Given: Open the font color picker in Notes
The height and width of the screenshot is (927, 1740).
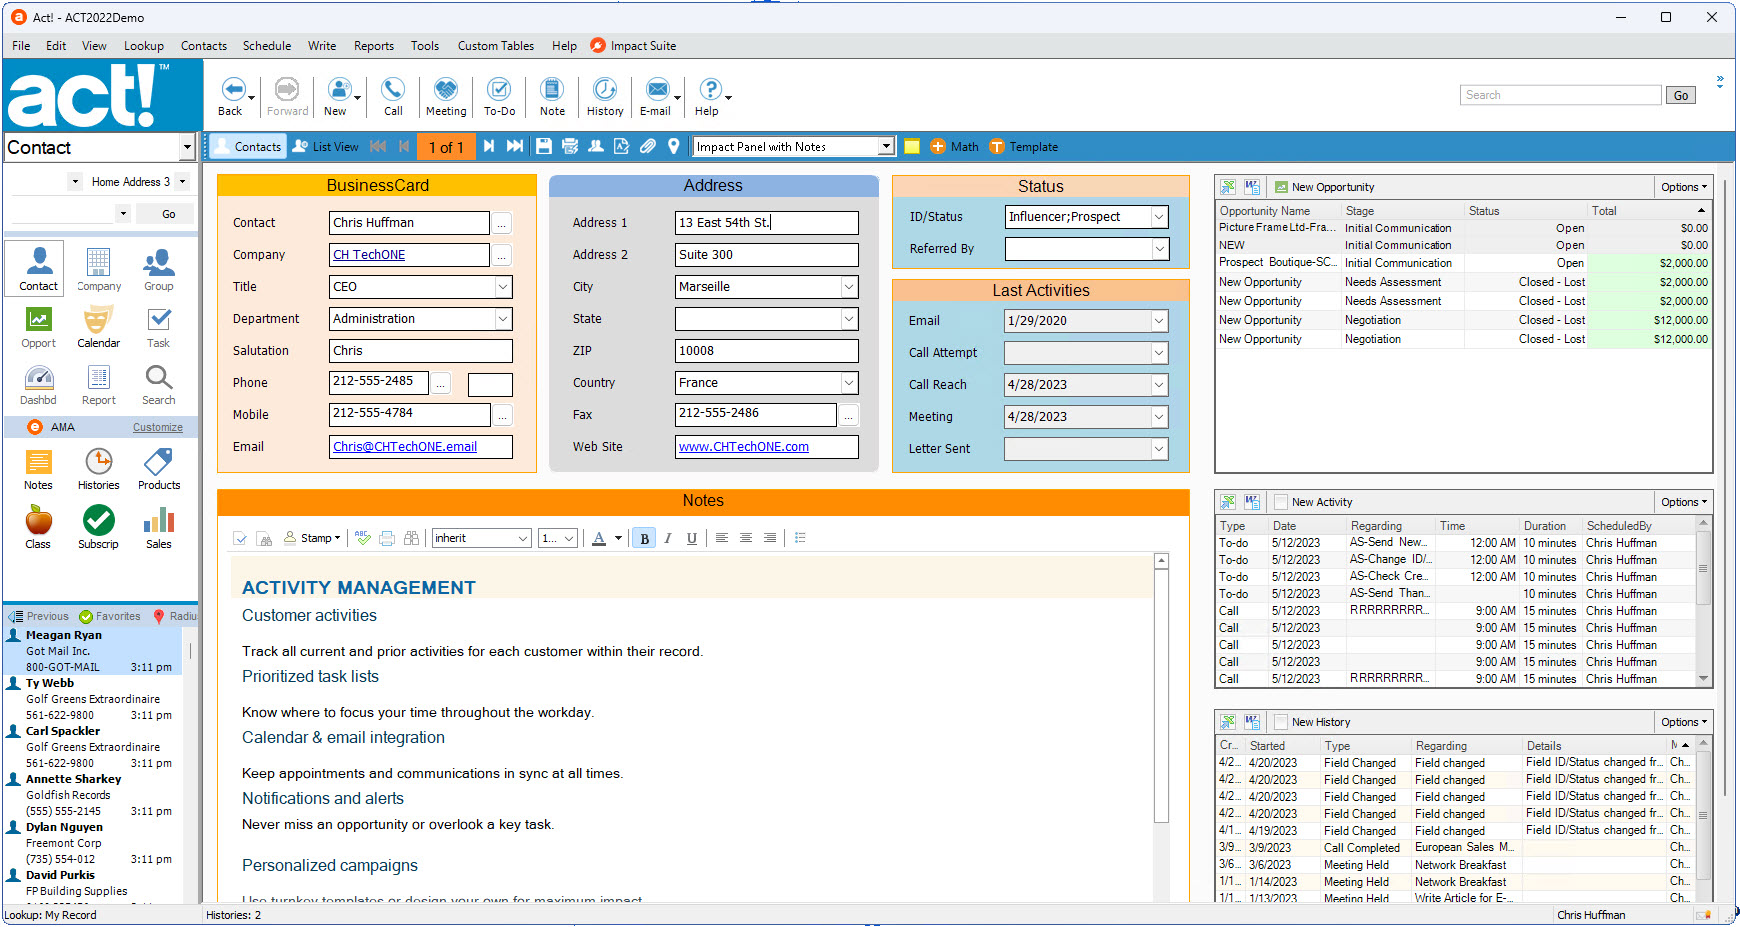Looking at the screenshot, I should tap(618, 538).
